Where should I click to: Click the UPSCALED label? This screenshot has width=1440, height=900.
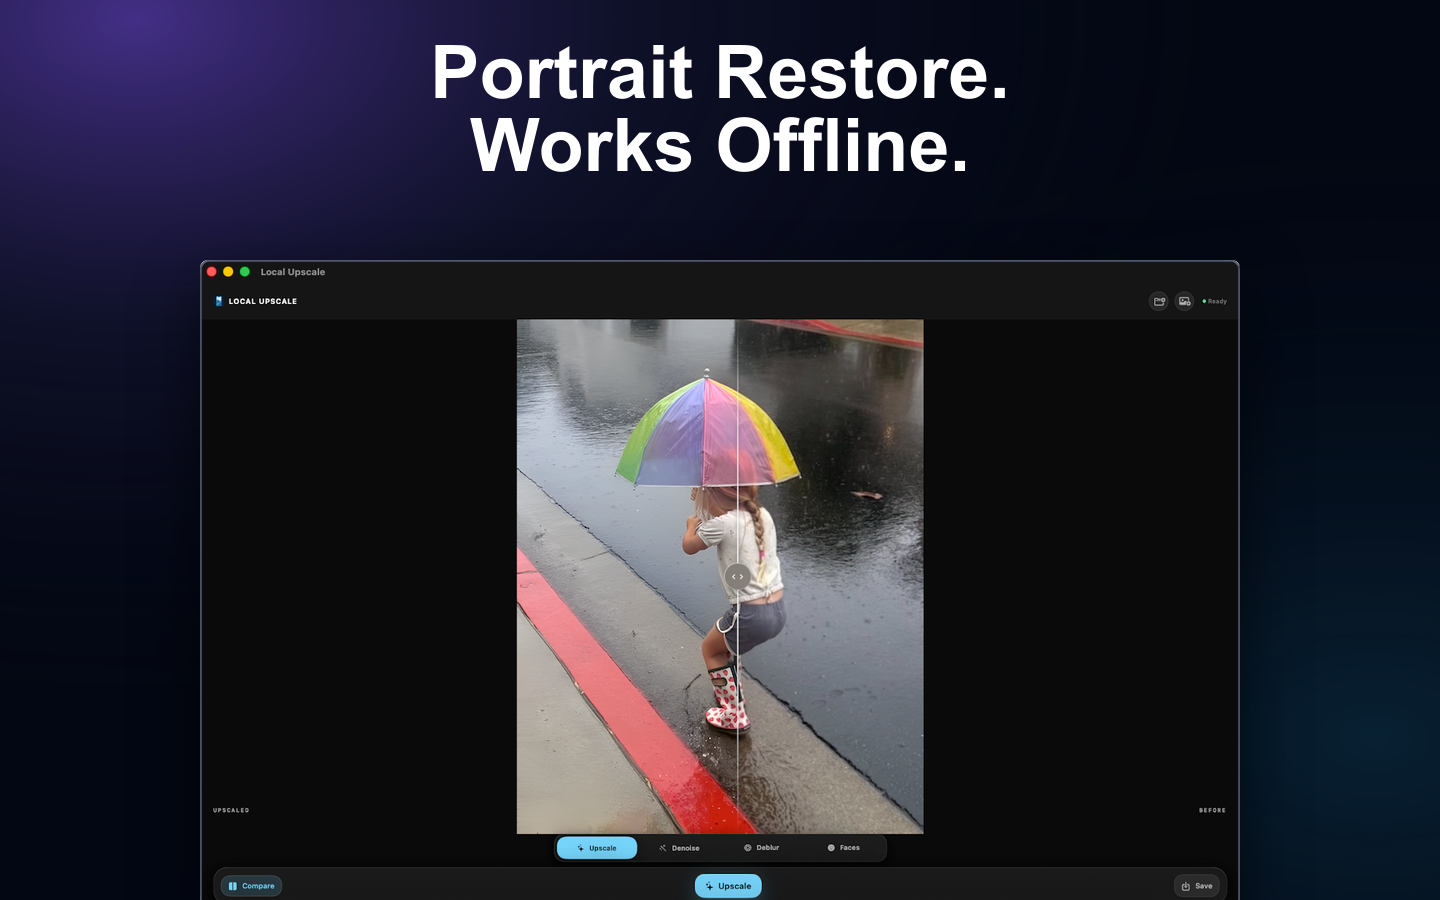click(x=231, y=810)
